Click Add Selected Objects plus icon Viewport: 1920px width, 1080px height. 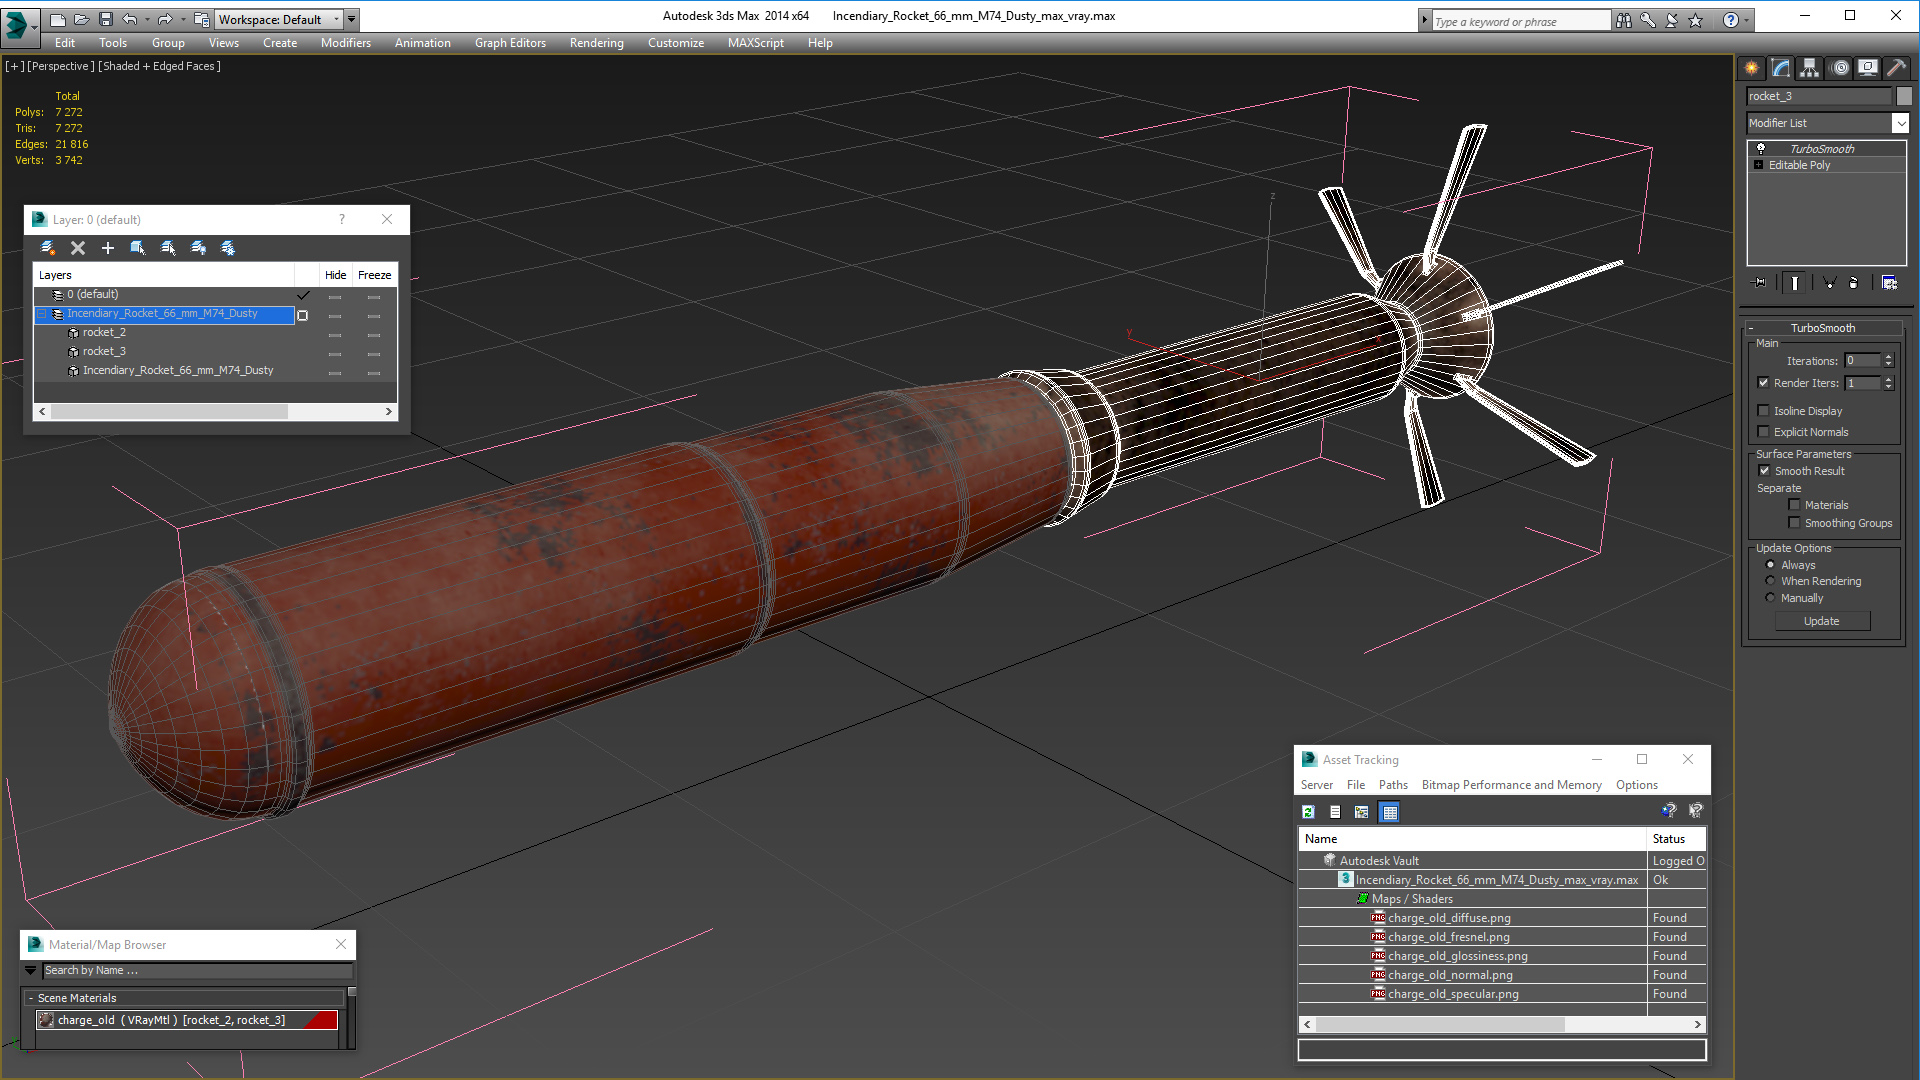coord(108,248)
